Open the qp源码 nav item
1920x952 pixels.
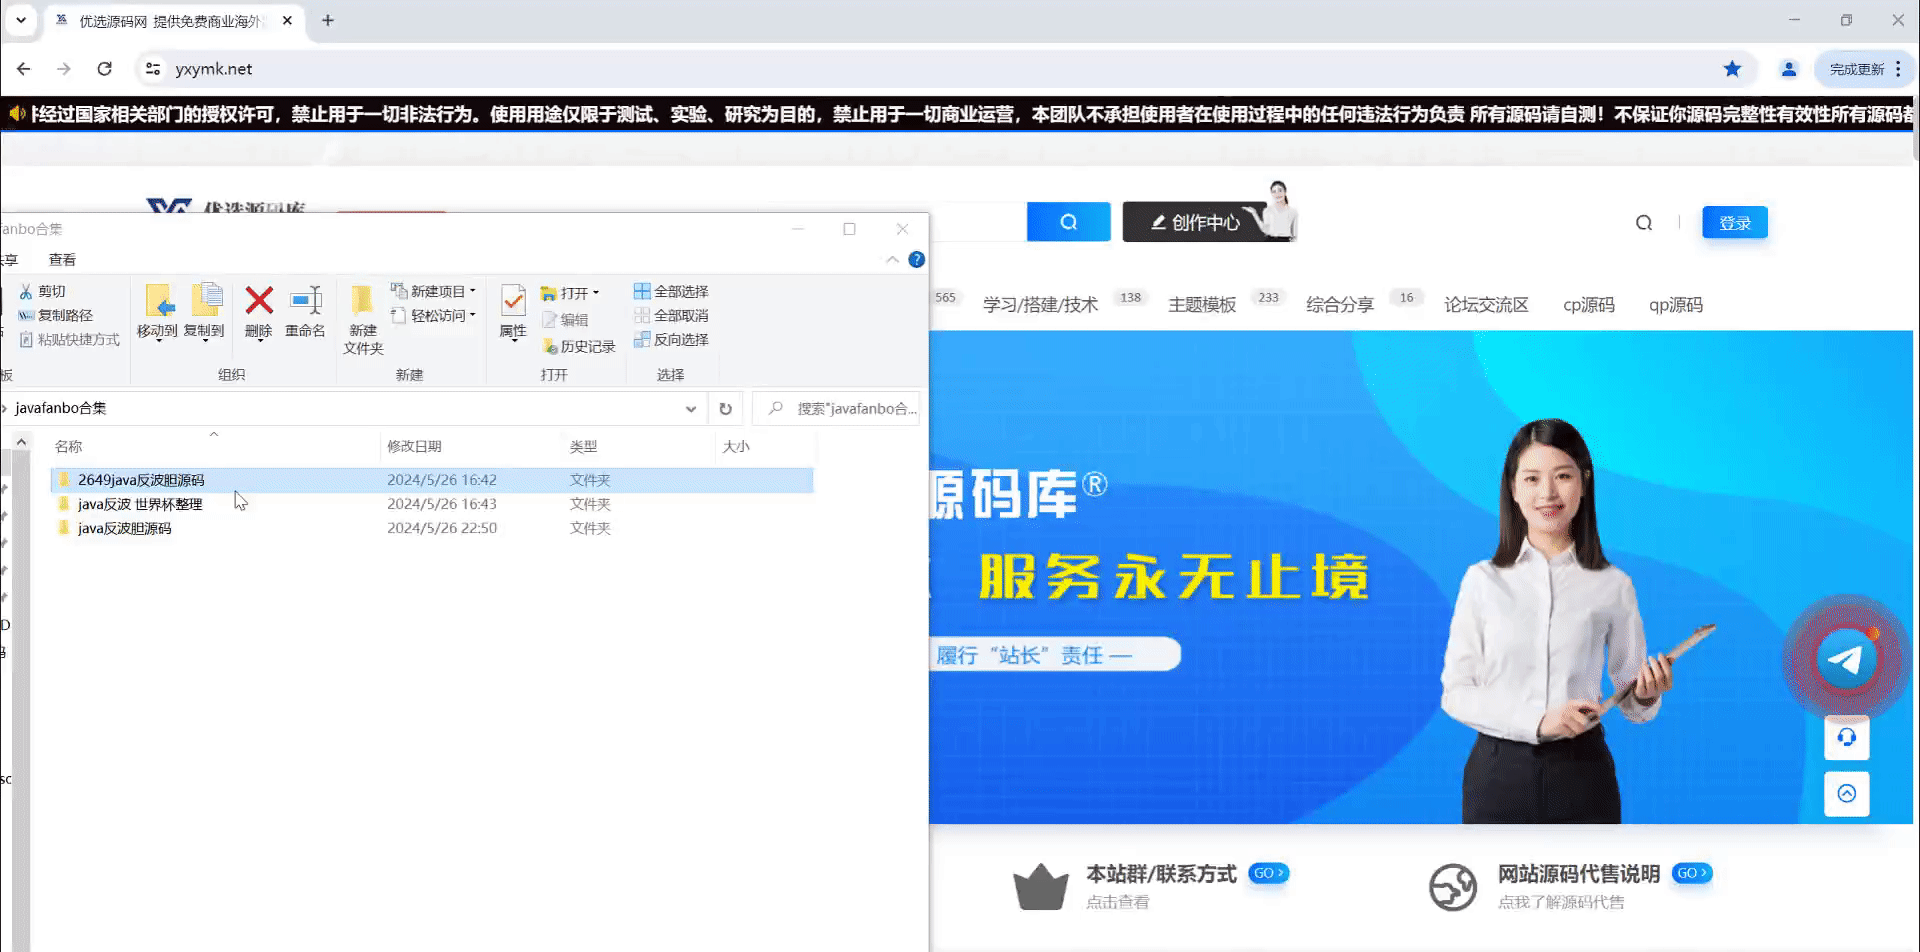1676,305
